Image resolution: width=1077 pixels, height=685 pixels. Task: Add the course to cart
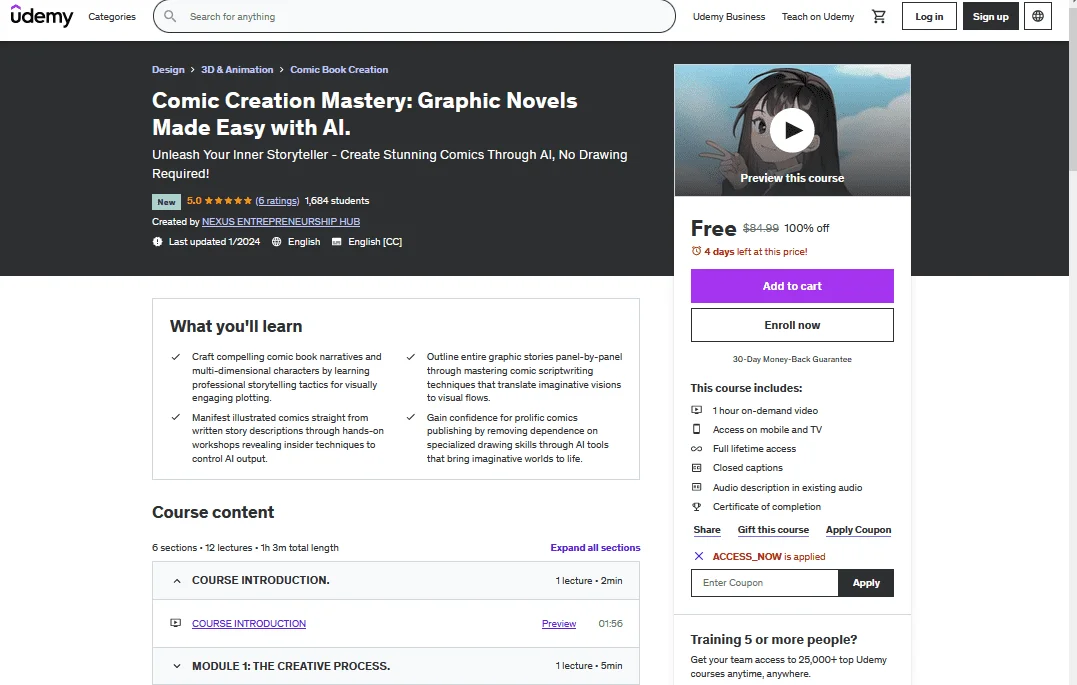pyautogui.click(x=792, y=286)
